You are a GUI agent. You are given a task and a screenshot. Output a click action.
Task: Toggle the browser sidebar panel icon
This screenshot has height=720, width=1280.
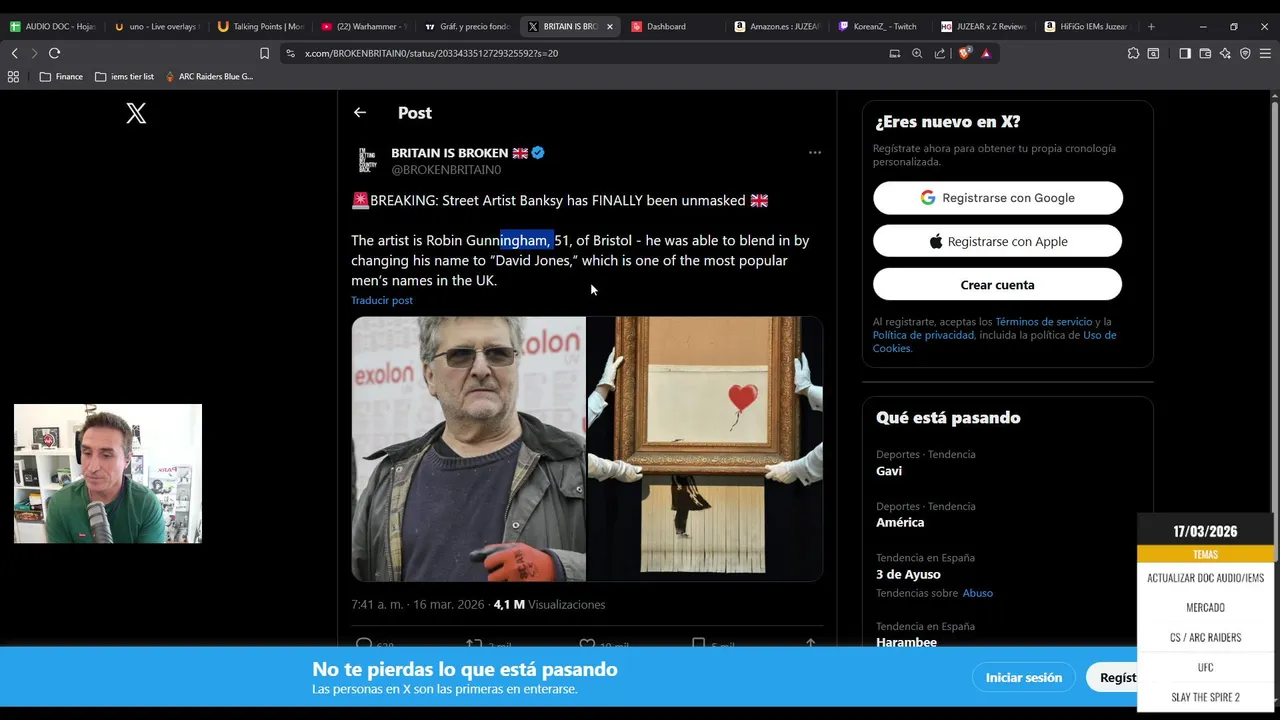(x=1185, y=53)
